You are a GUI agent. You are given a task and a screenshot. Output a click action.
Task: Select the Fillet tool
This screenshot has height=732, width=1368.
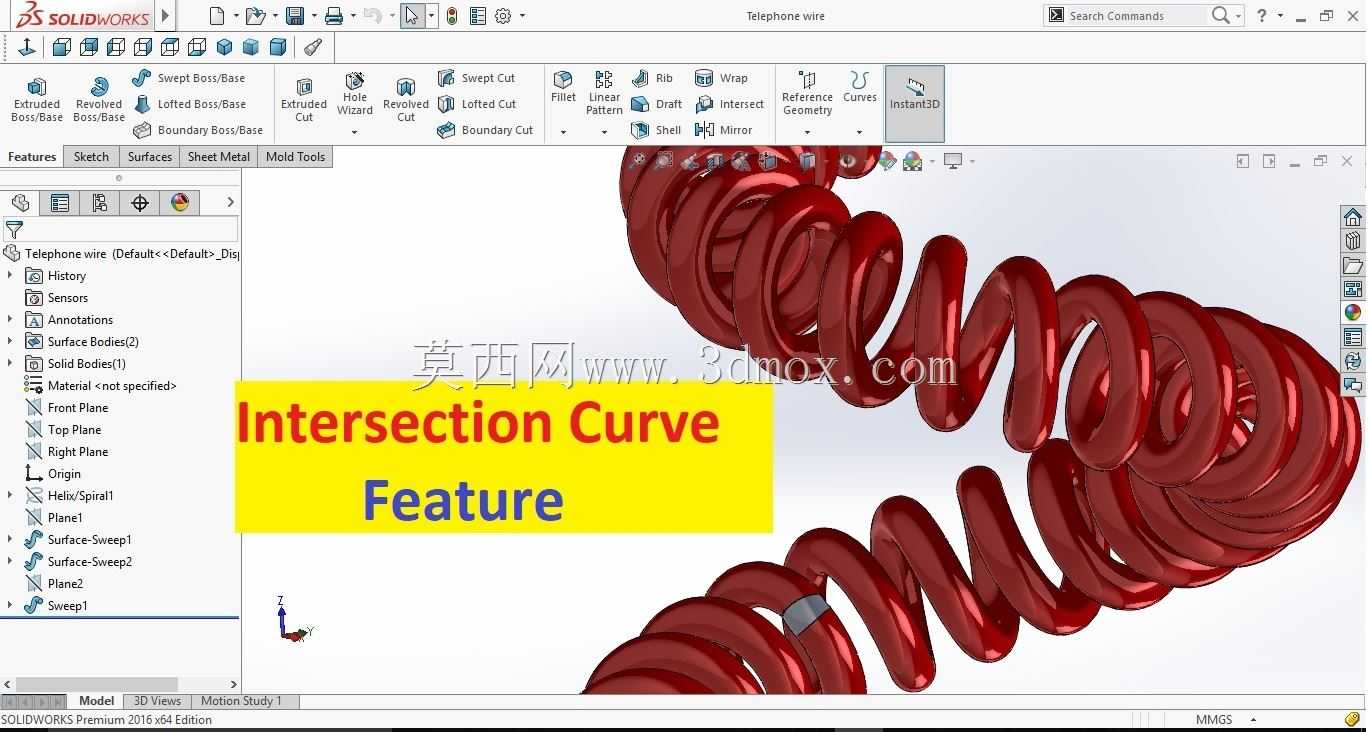coord(563,88)
